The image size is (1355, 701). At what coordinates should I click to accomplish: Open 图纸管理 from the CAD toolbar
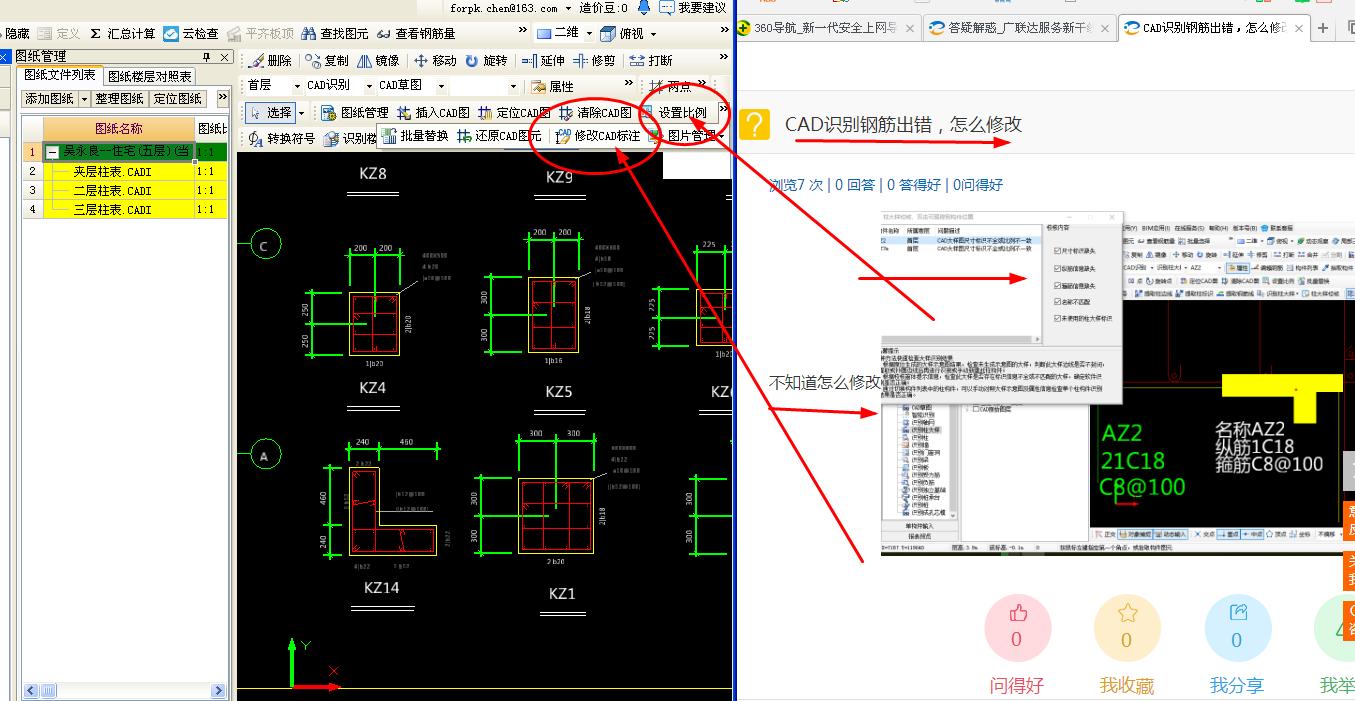[355, 113]
